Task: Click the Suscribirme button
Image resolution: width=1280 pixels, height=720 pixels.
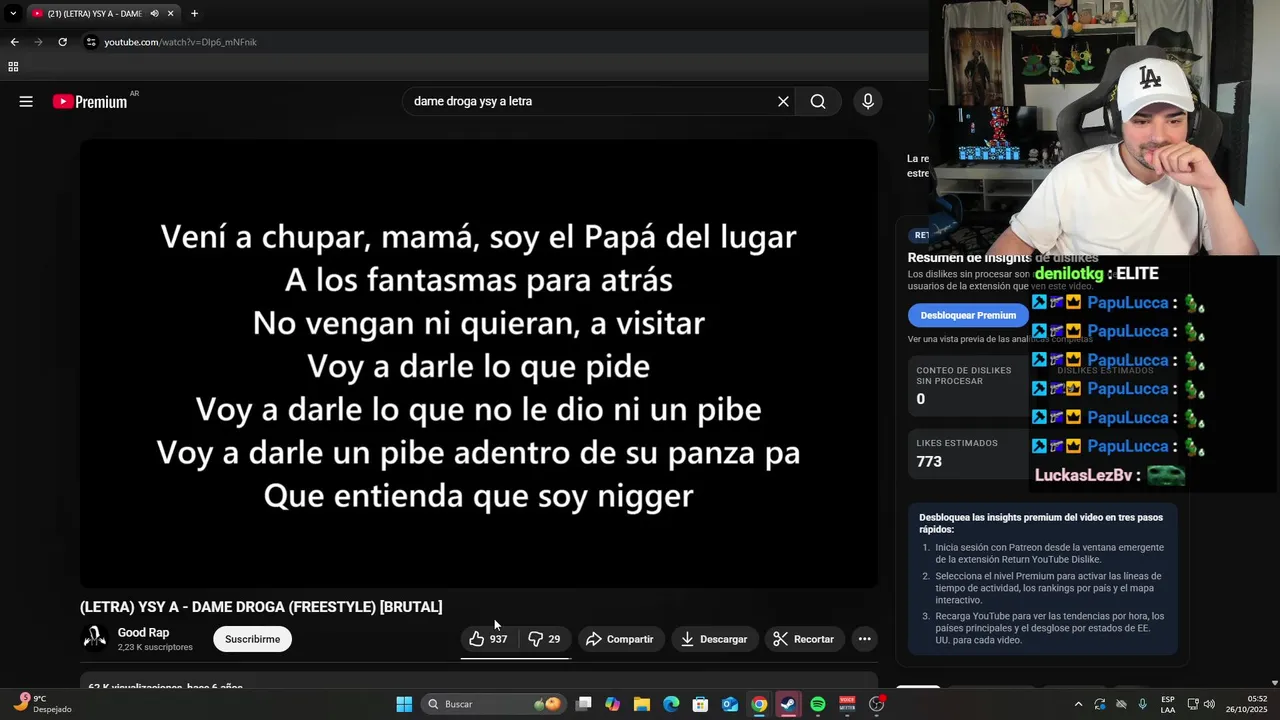Action: 252,639
